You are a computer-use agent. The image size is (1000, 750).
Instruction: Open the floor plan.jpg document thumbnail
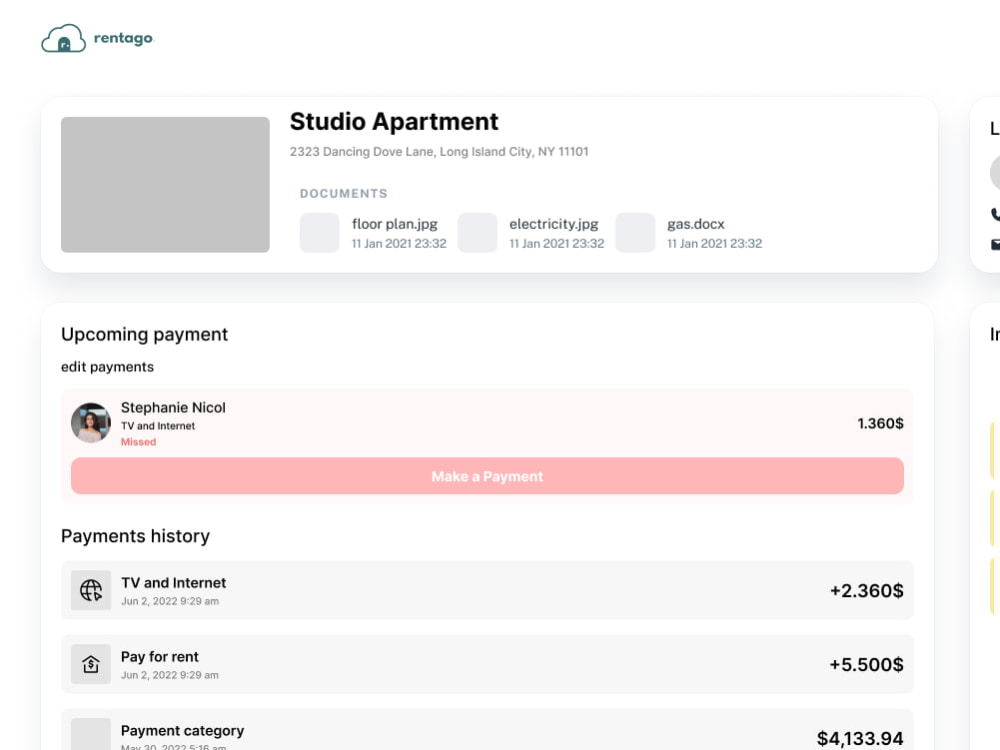tap(320, 233)
